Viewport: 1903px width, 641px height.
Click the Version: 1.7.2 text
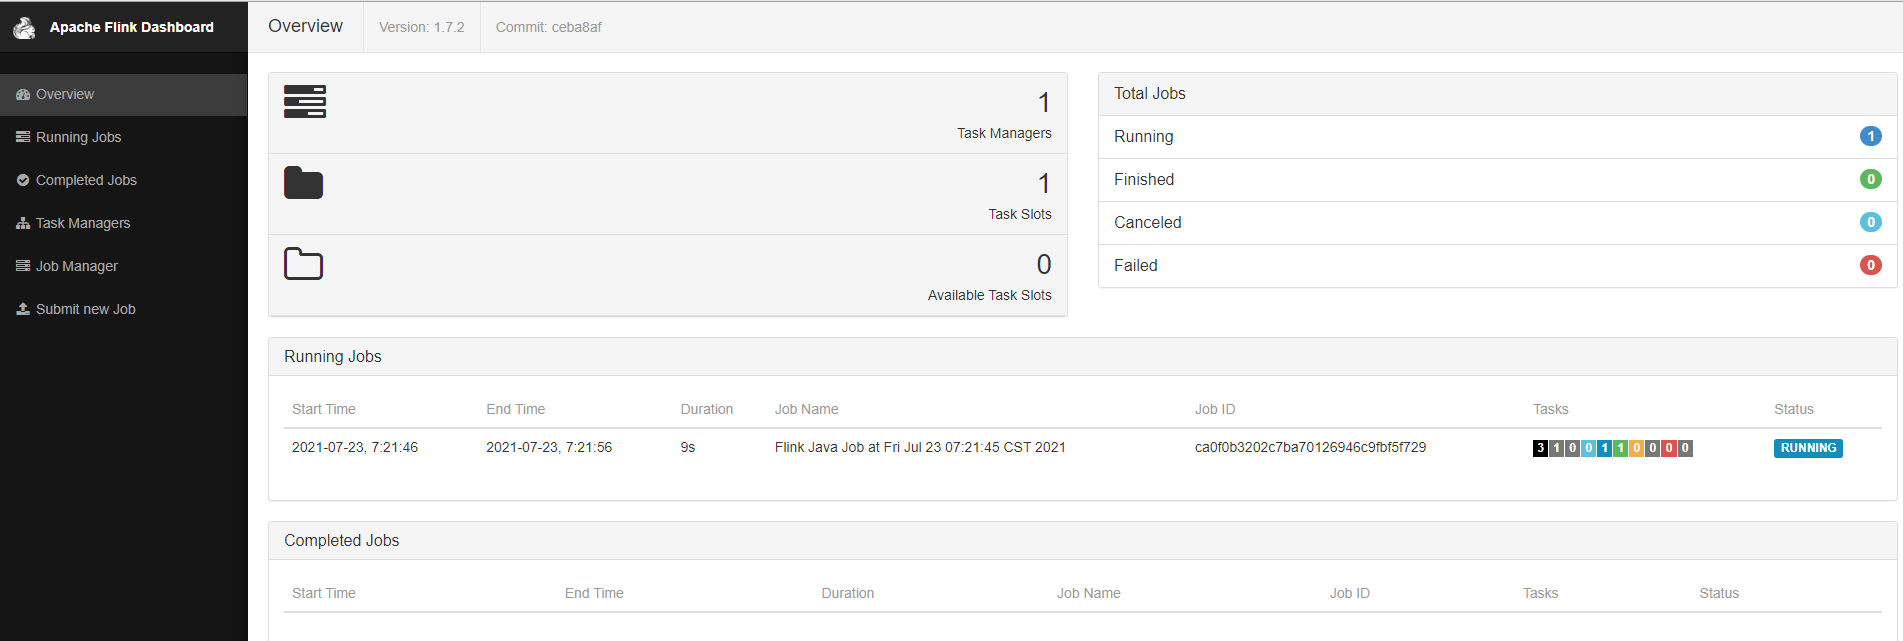pos(422,27)
